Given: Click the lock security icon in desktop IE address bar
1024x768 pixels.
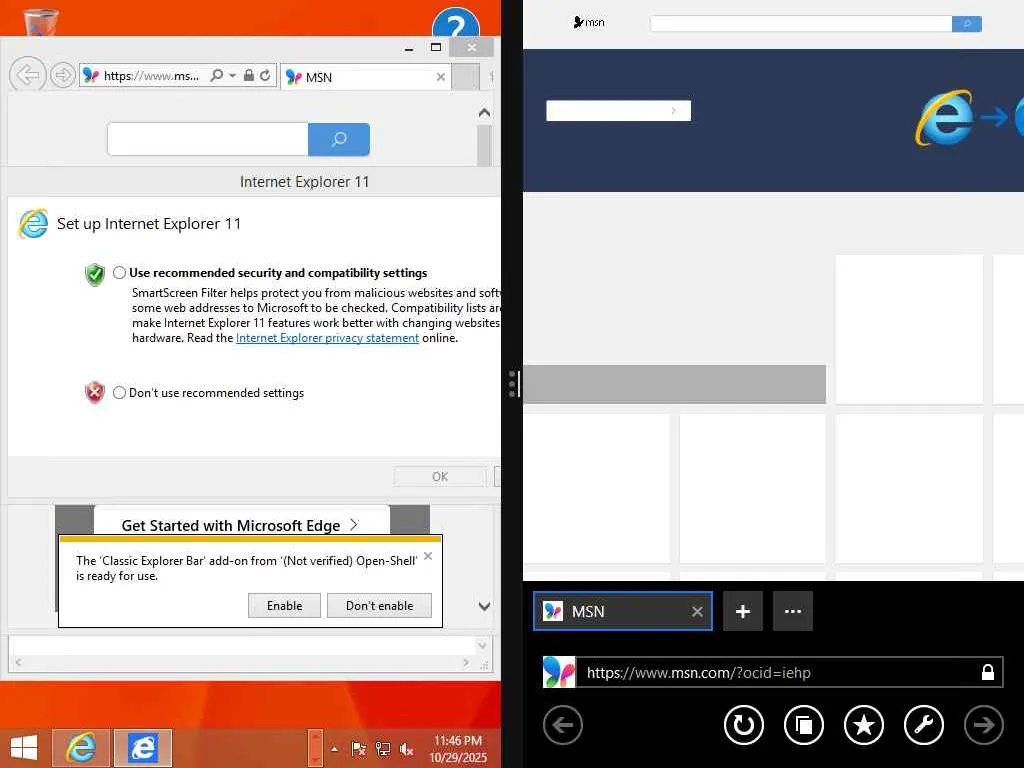Looking at the screenshot, I should [x=248, y=76].
